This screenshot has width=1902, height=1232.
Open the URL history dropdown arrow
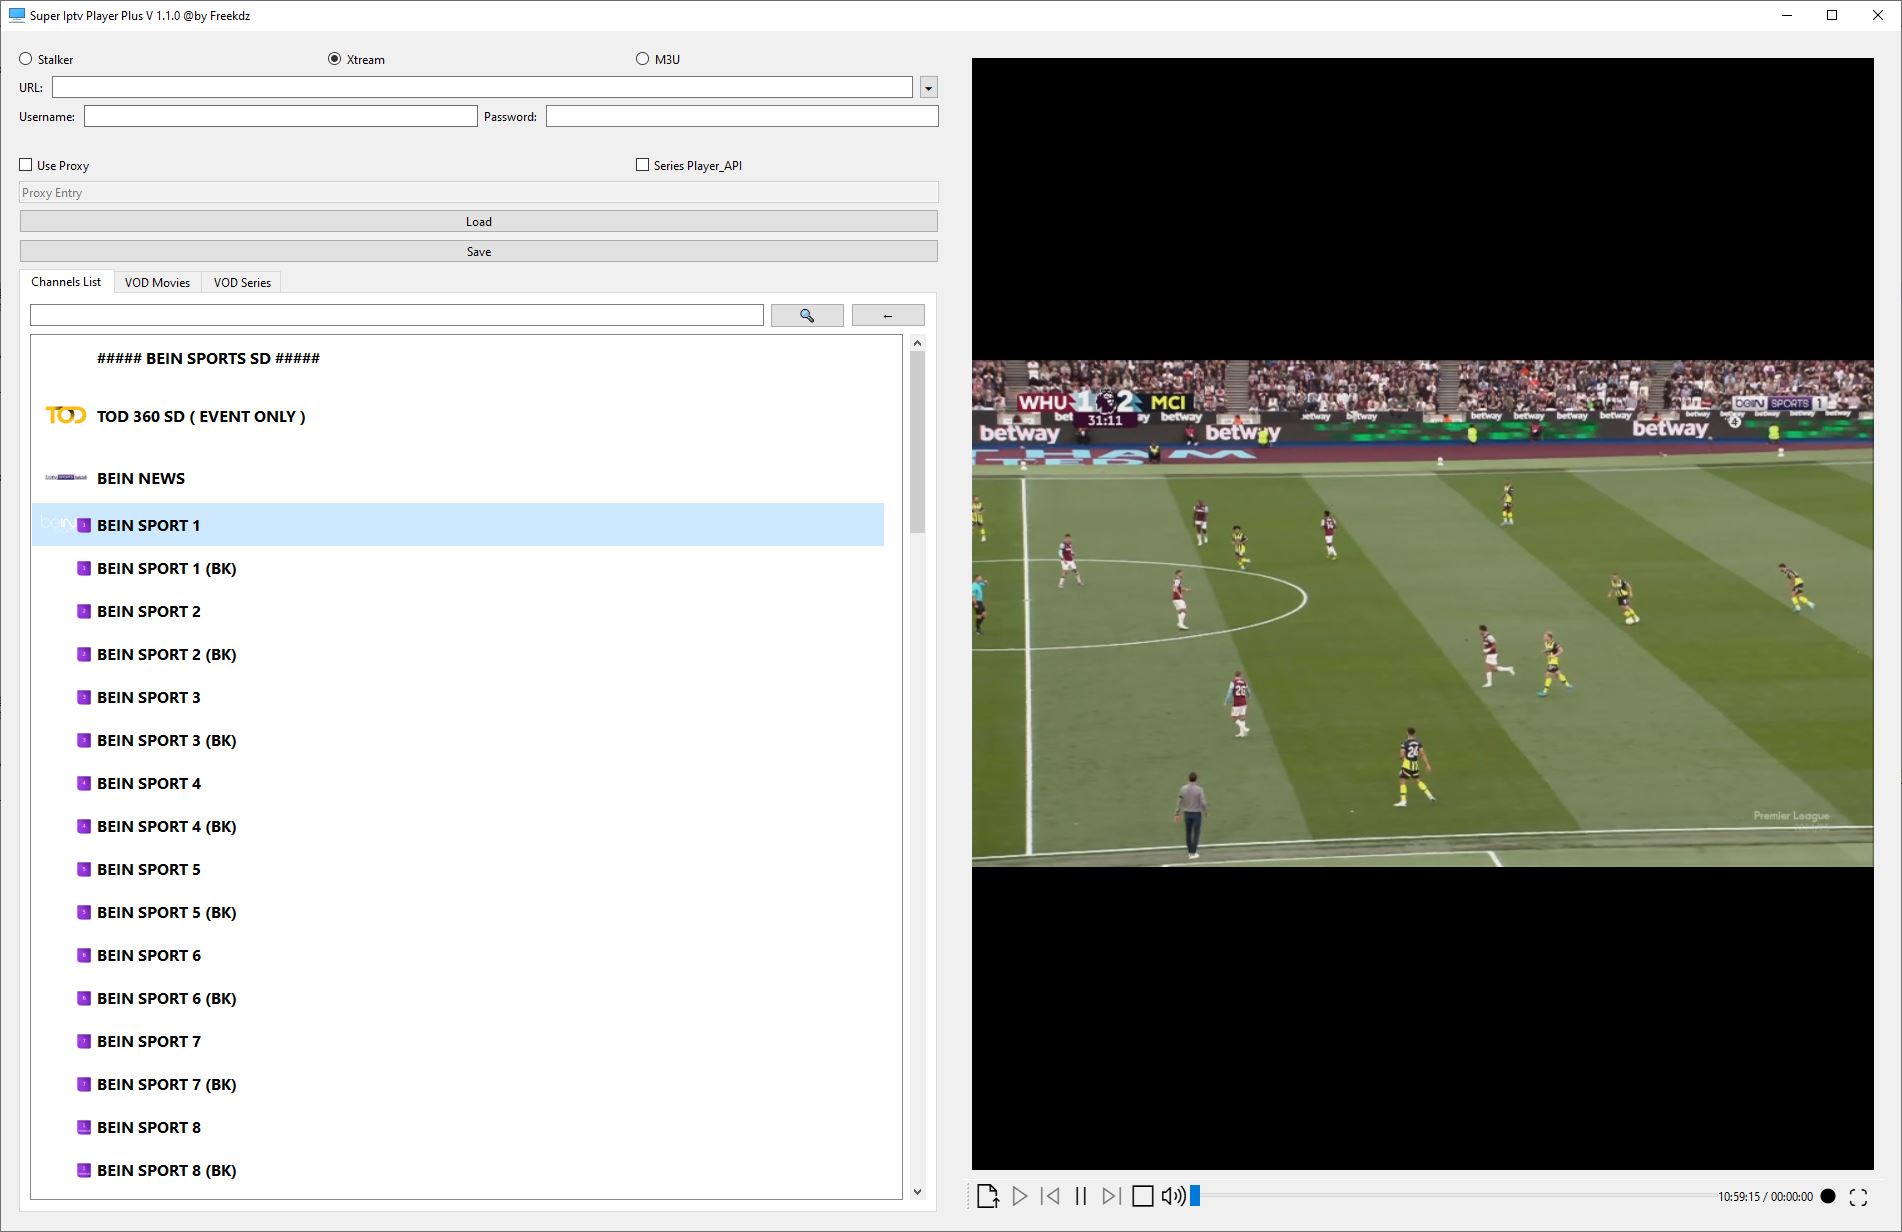pyautogui.click(x=928, y=88)
